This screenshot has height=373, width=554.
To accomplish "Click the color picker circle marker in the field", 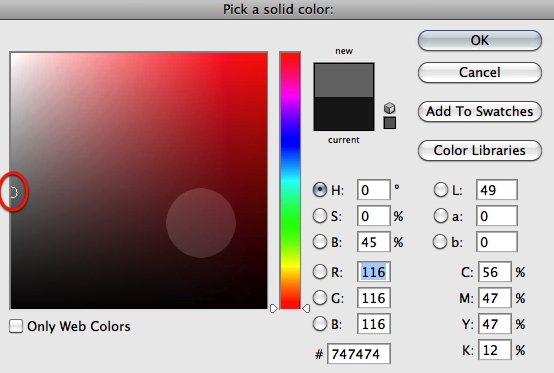I will click(x=14, y=193).
